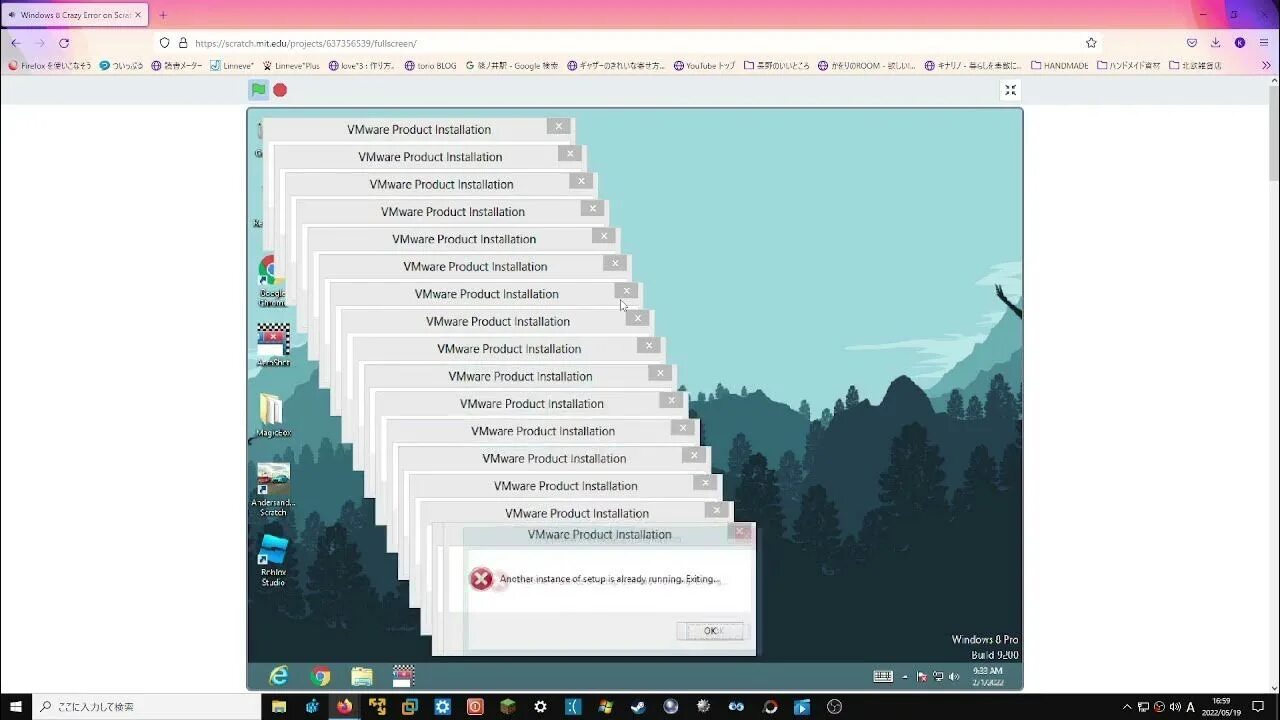Open the ついっぷる bookmark
1280x720 pixels.
coord(121,66)
